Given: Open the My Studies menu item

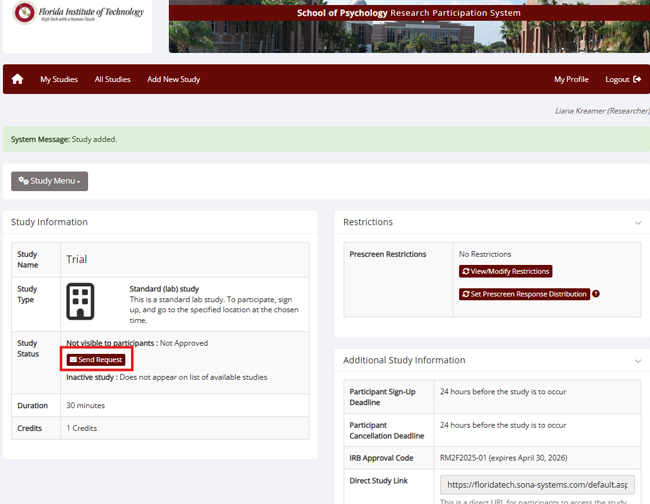Looking at the screenshot, I should 59,79.
